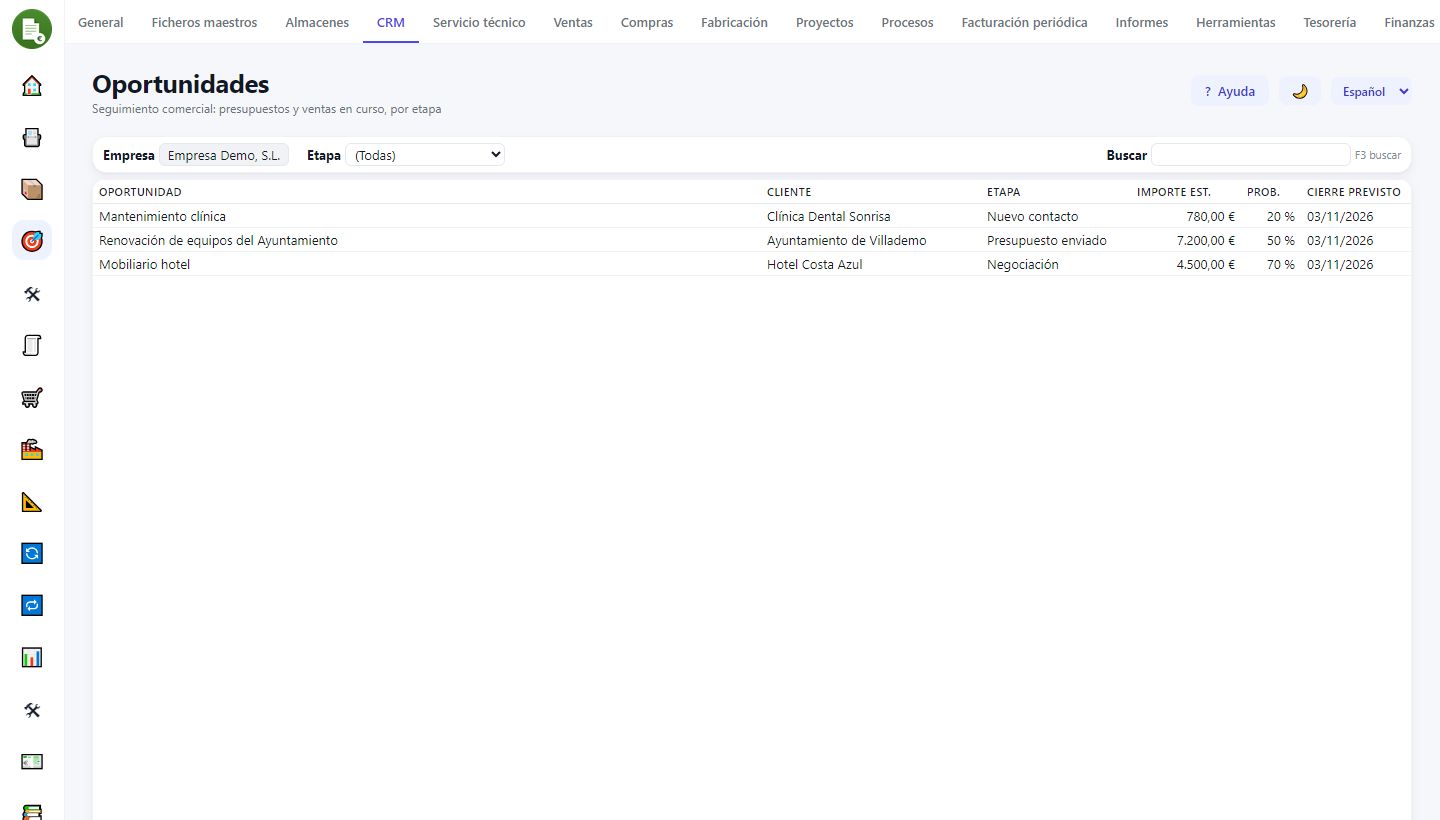Image resolution: width=1440 pixels, height=820 pixels.
Task: Open the Español language dropdown
Action: tap(1371, 91)
